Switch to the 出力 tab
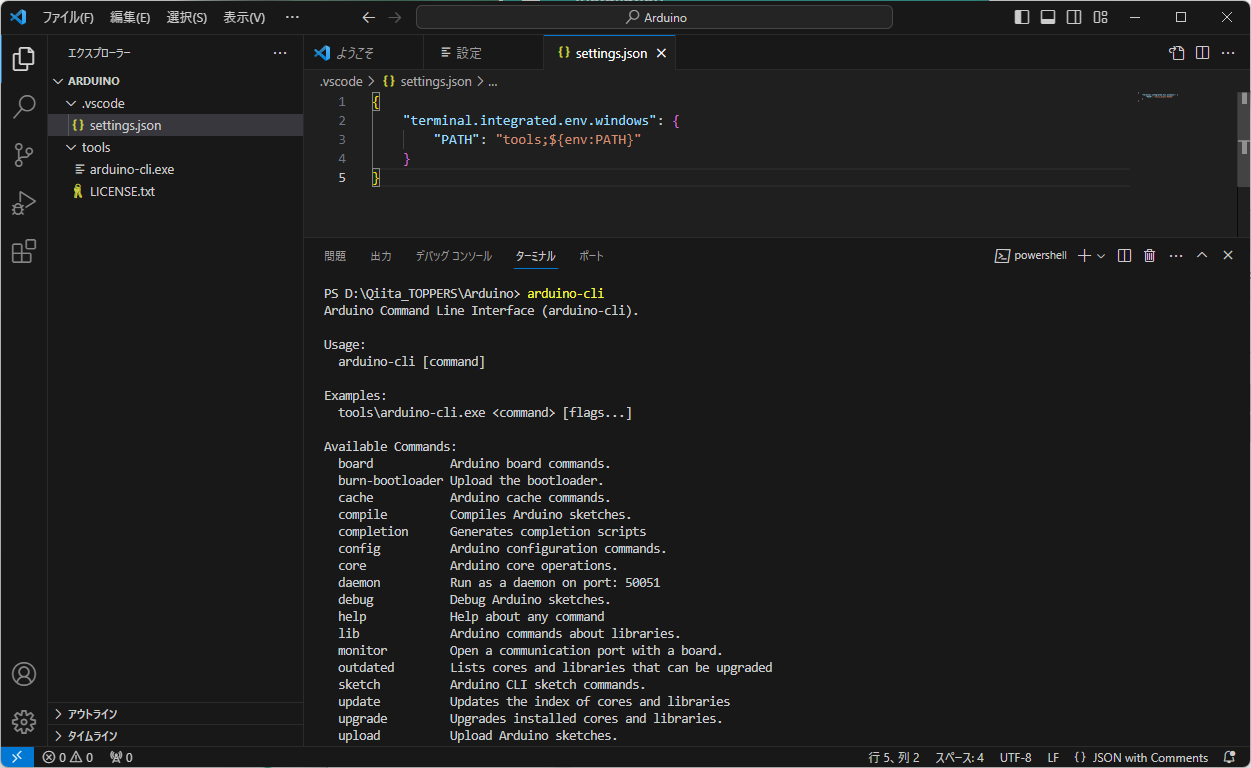 pos(380,255)
